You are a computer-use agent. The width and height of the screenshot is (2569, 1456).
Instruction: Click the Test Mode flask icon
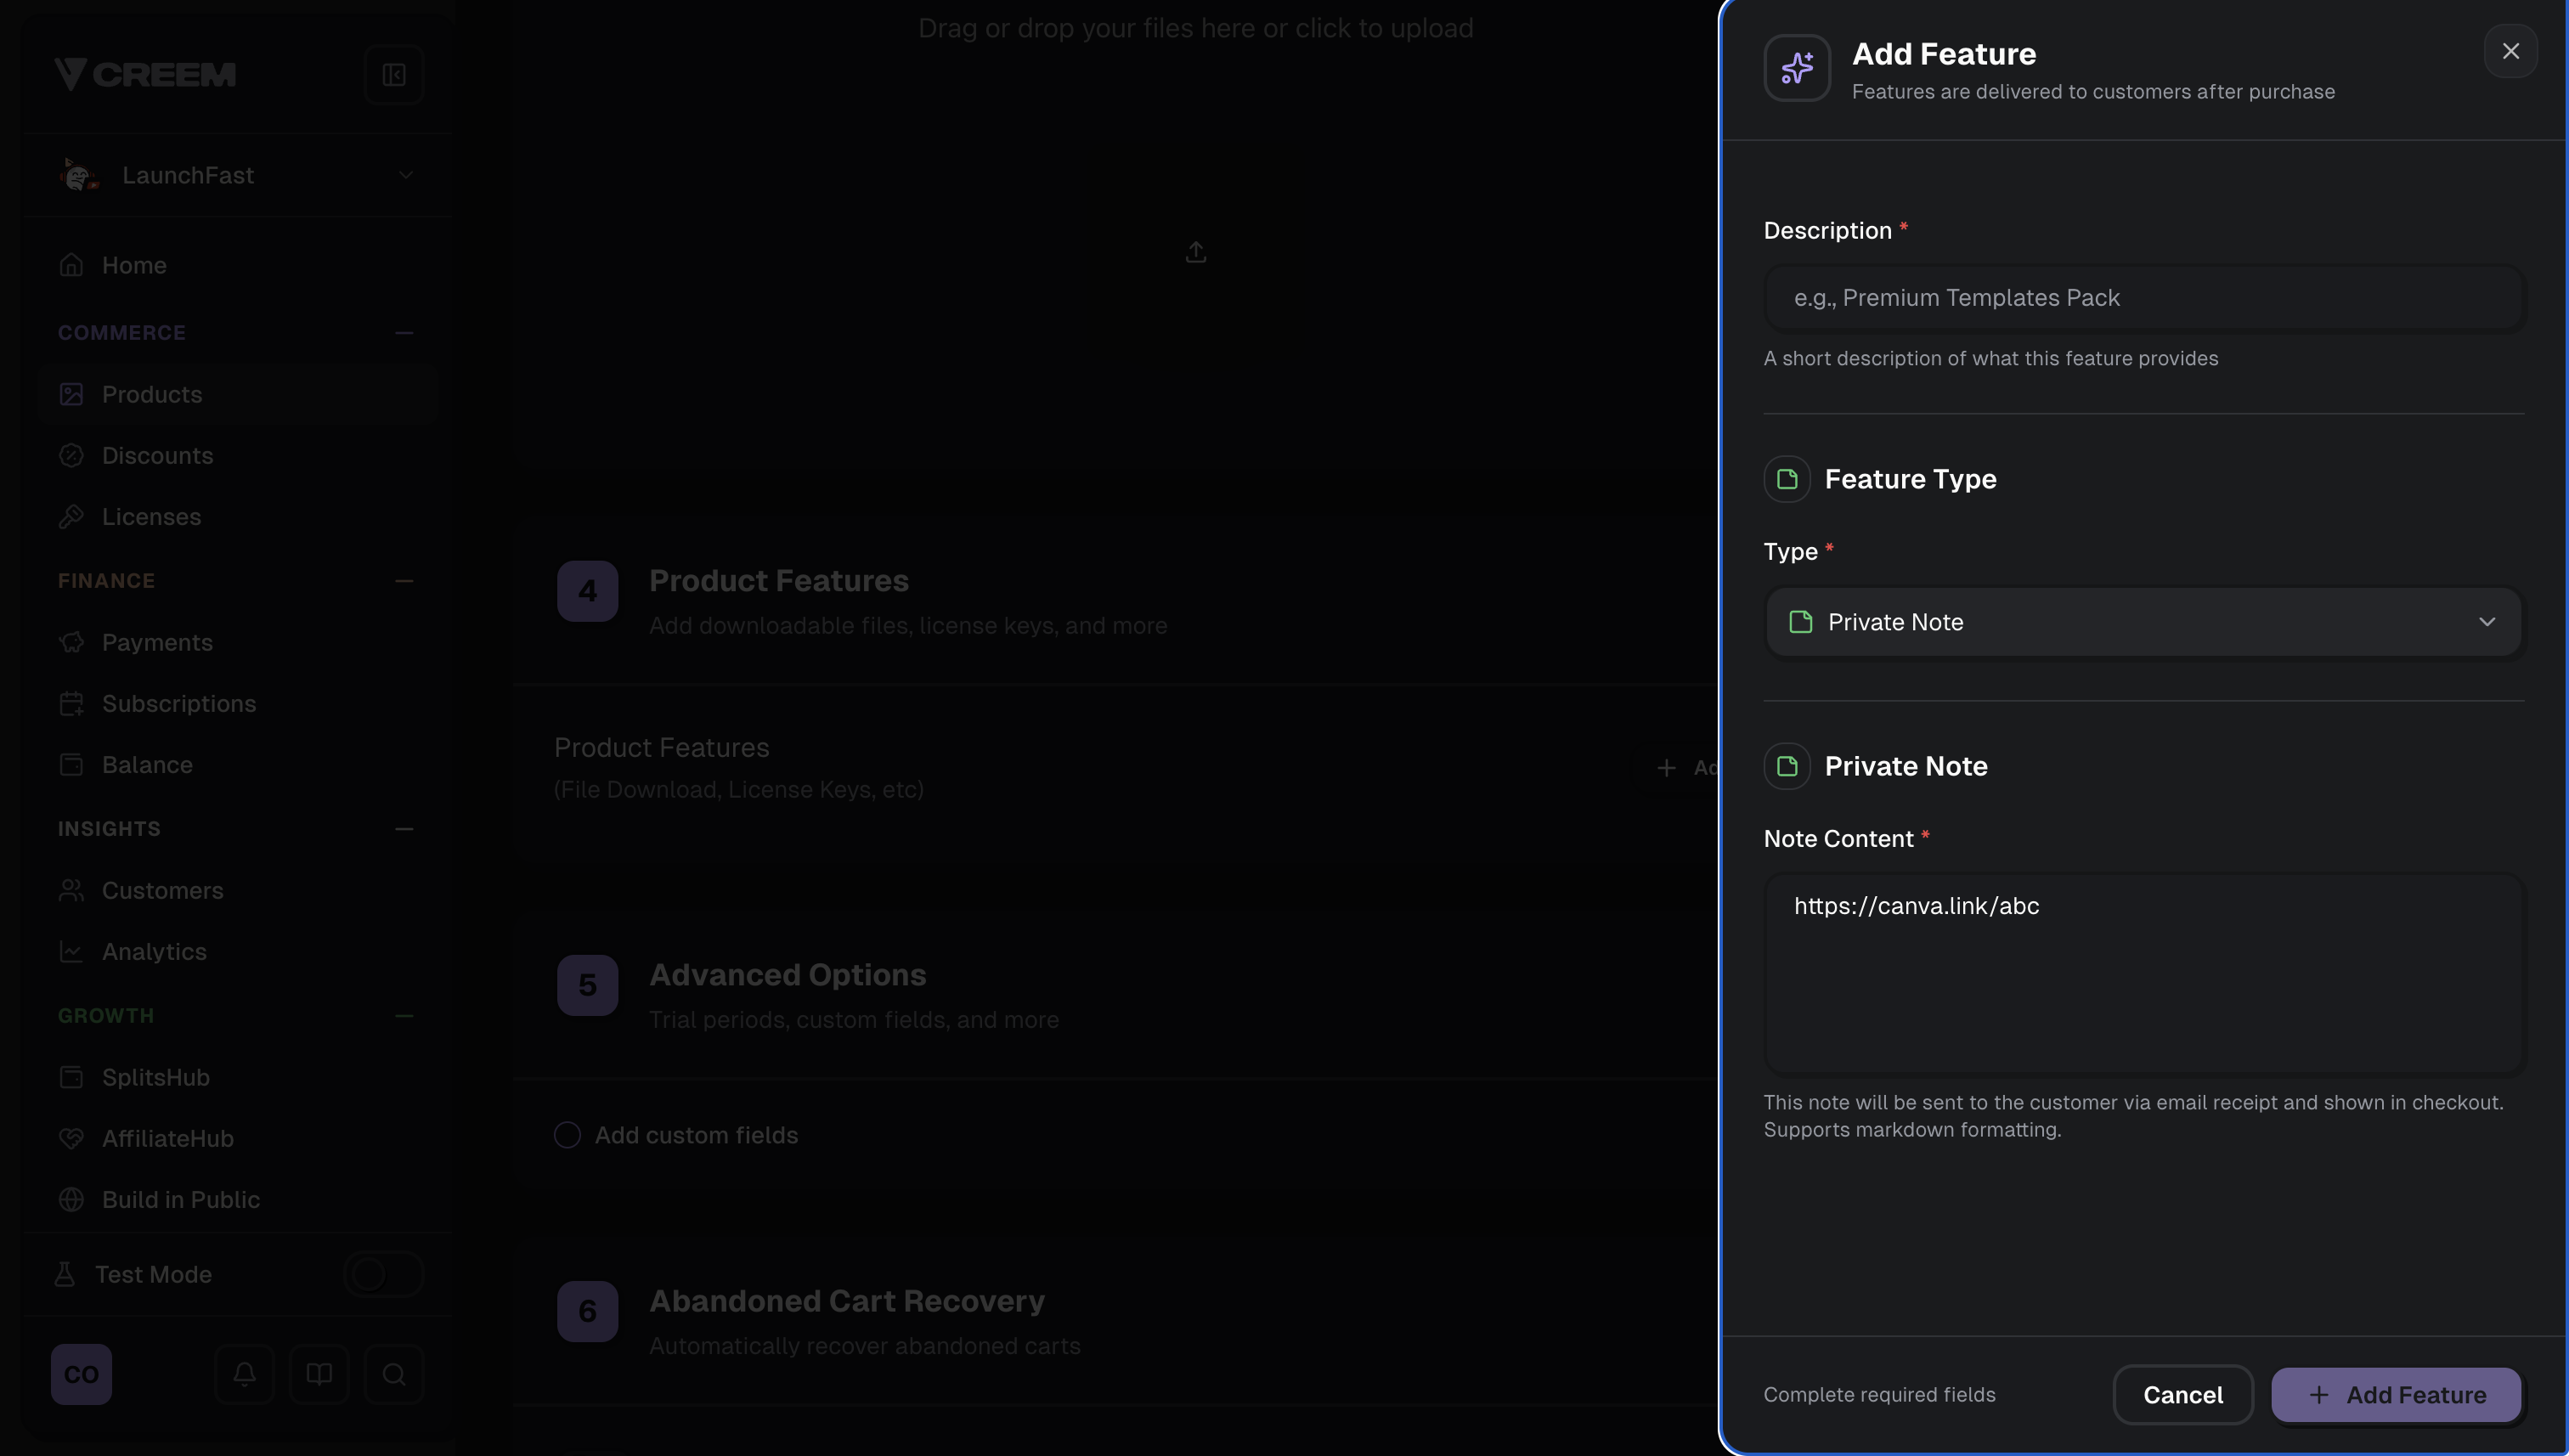click(x=65, y=1274)
